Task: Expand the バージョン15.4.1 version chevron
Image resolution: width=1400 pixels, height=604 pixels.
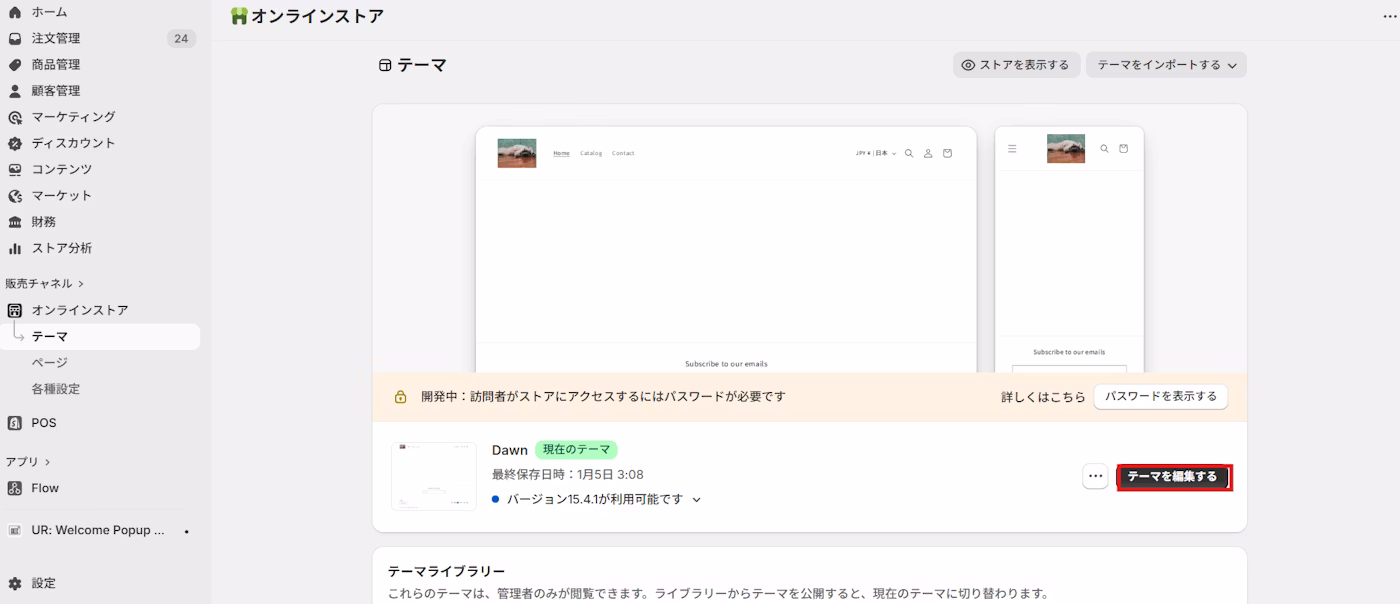Action: pyautogui.click(x=696, y=499)
